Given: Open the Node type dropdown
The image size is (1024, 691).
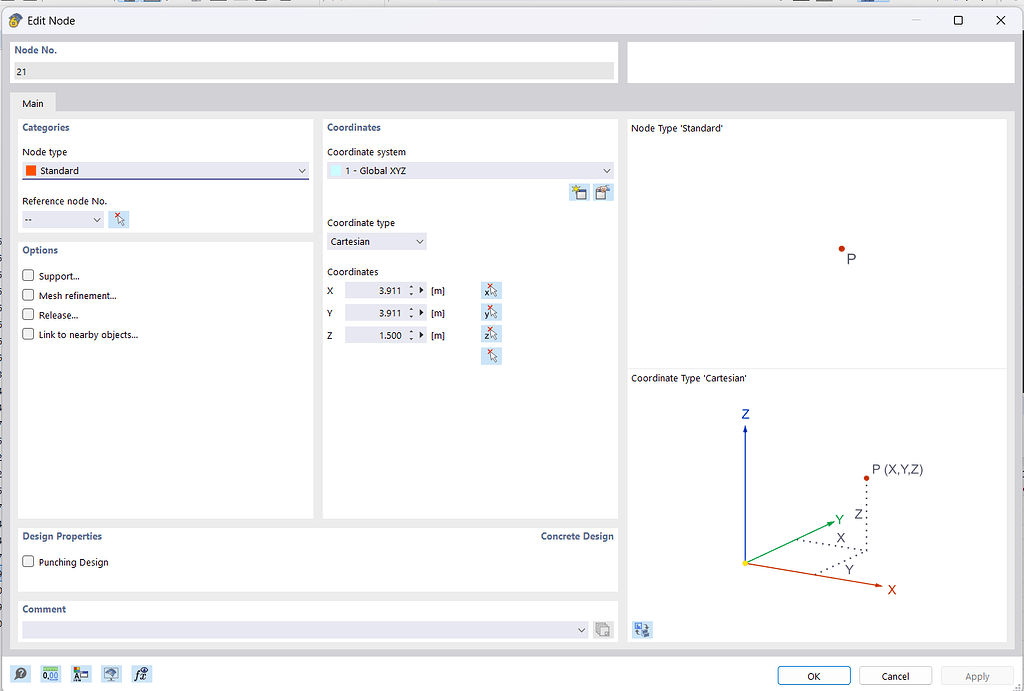Looking at the screenshot, I should tap(302, 170).
